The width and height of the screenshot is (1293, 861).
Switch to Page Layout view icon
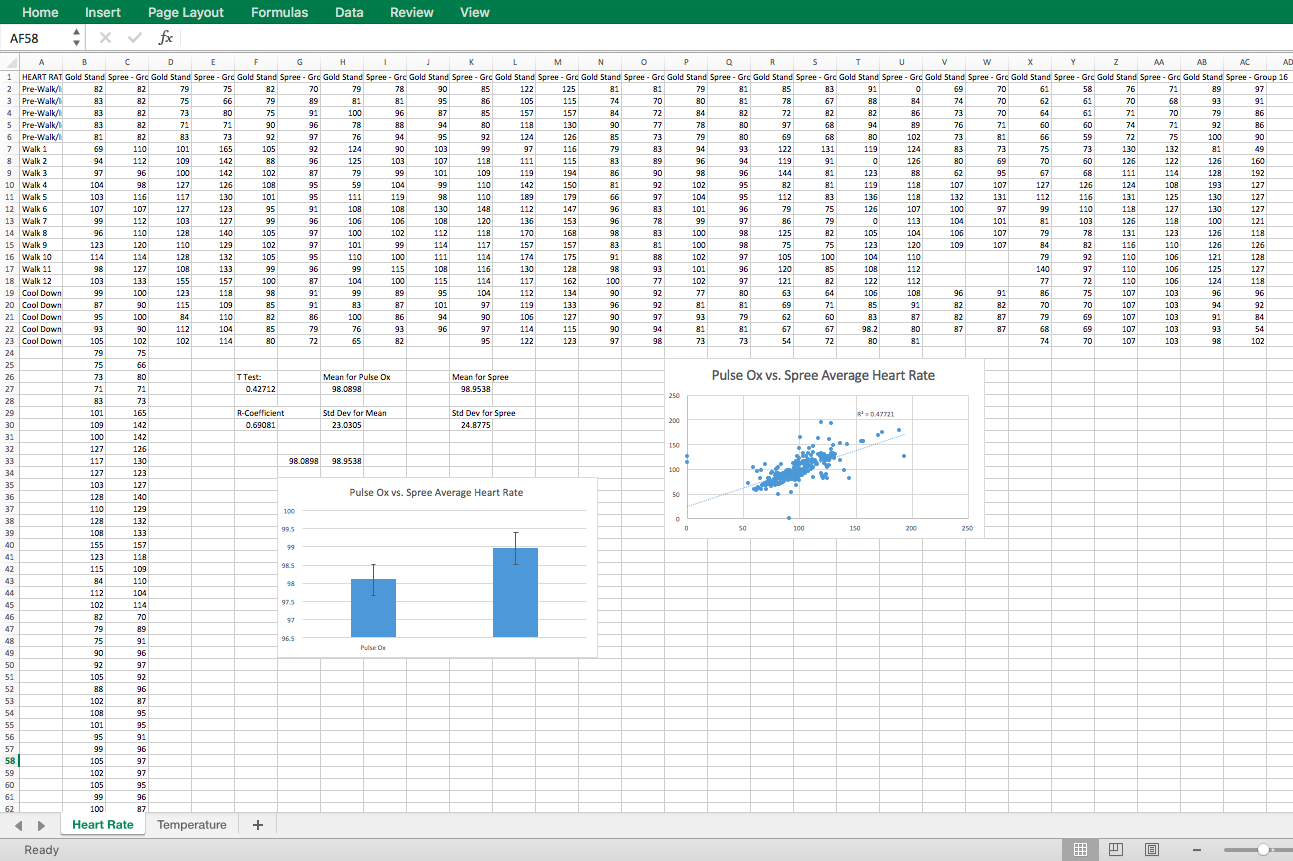(x=1116, y=849)
